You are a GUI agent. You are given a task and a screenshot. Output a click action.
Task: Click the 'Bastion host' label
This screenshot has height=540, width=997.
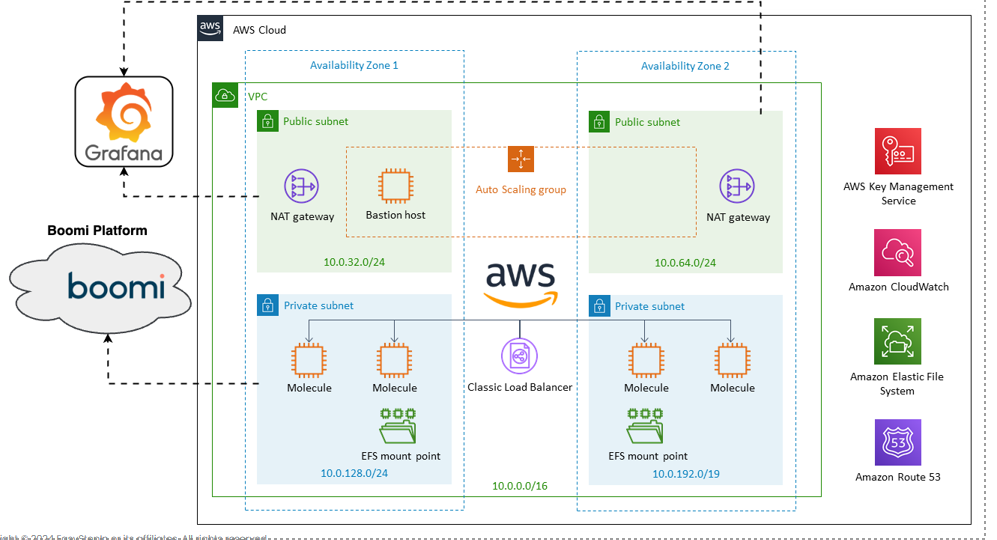coord(395,215)
